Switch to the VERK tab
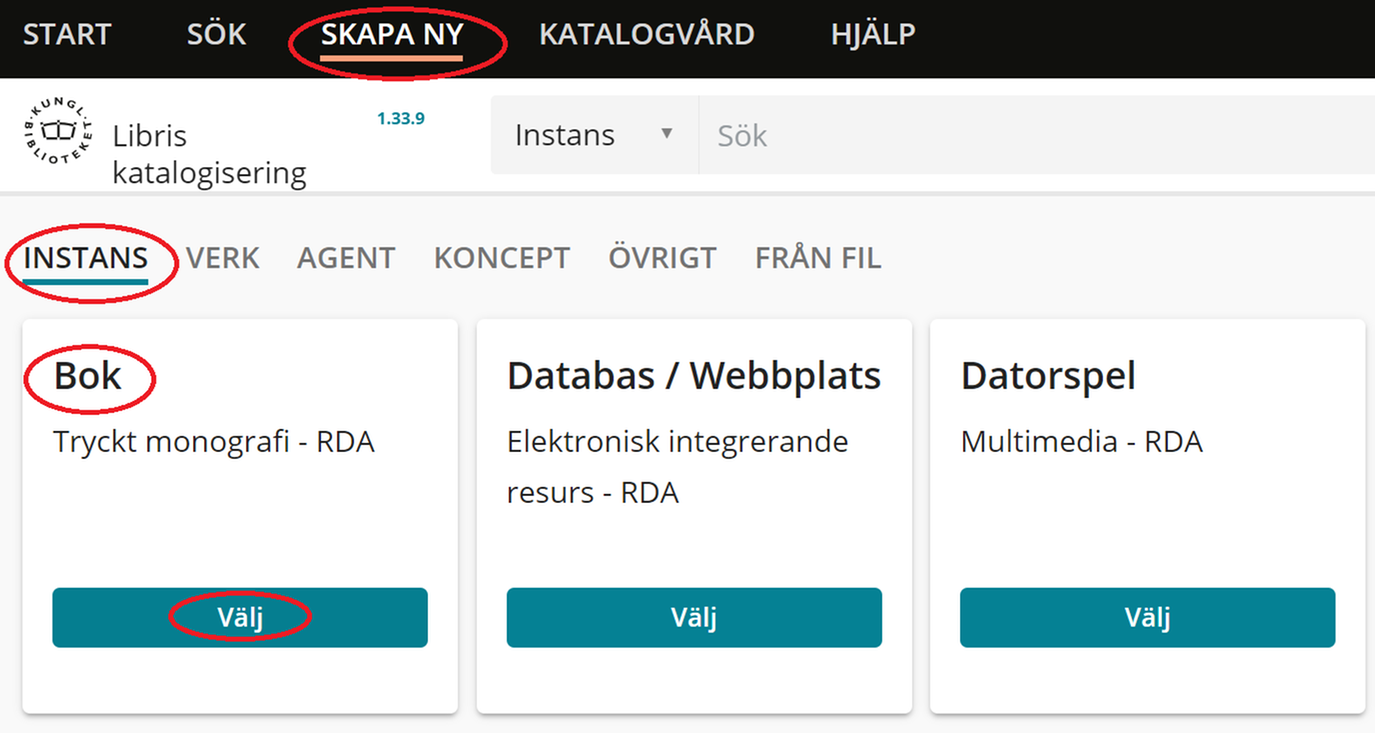This screenshot has width=1375, height=733. (x=223, y=257)
